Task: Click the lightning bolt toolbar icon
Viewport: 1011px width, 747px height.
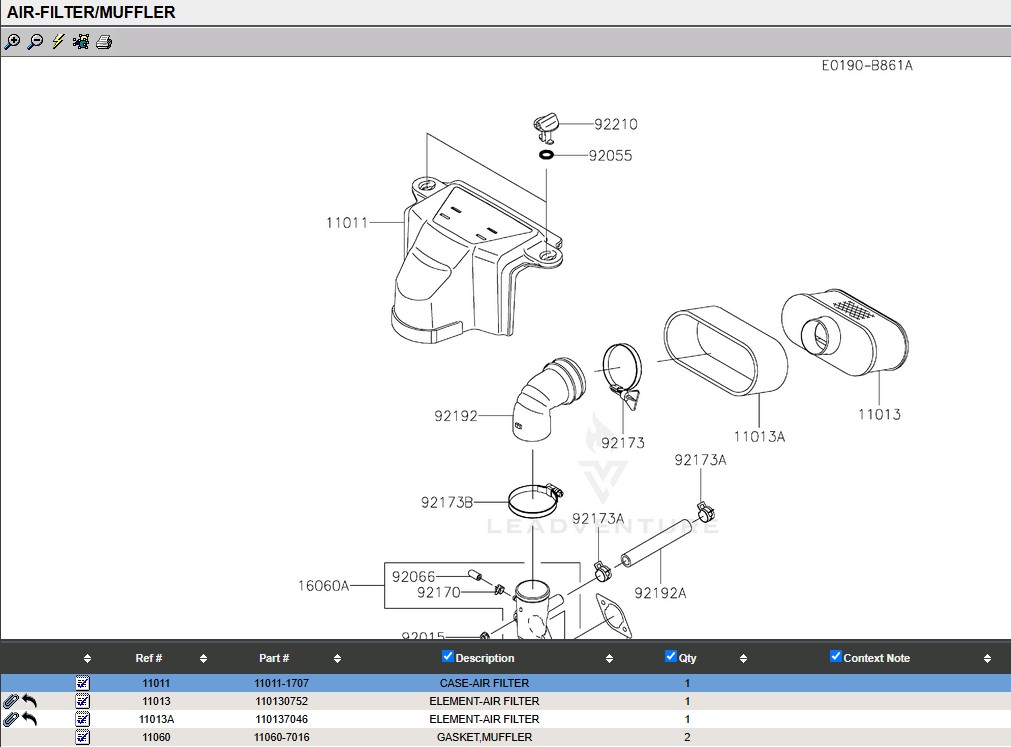Action: 58,42
